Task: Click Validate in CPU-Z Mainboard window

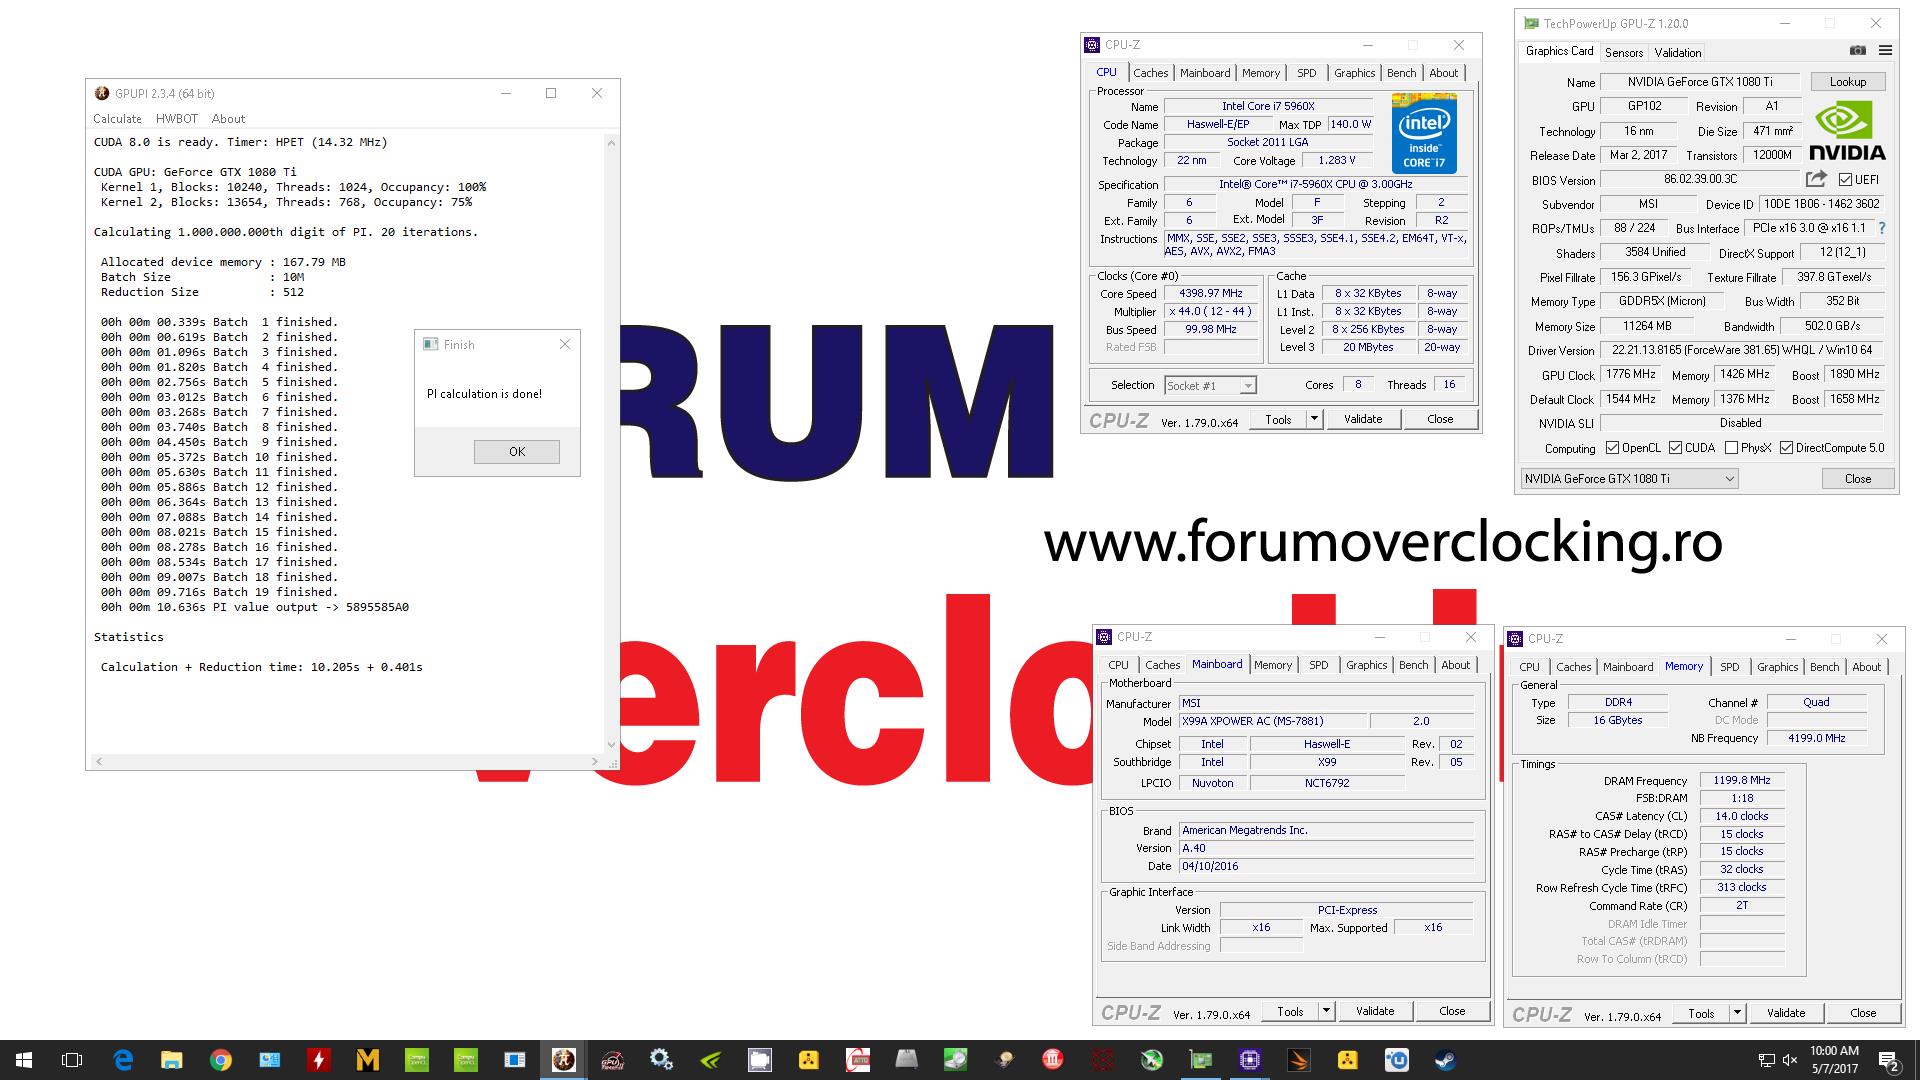Action: coord(1375,1011)
